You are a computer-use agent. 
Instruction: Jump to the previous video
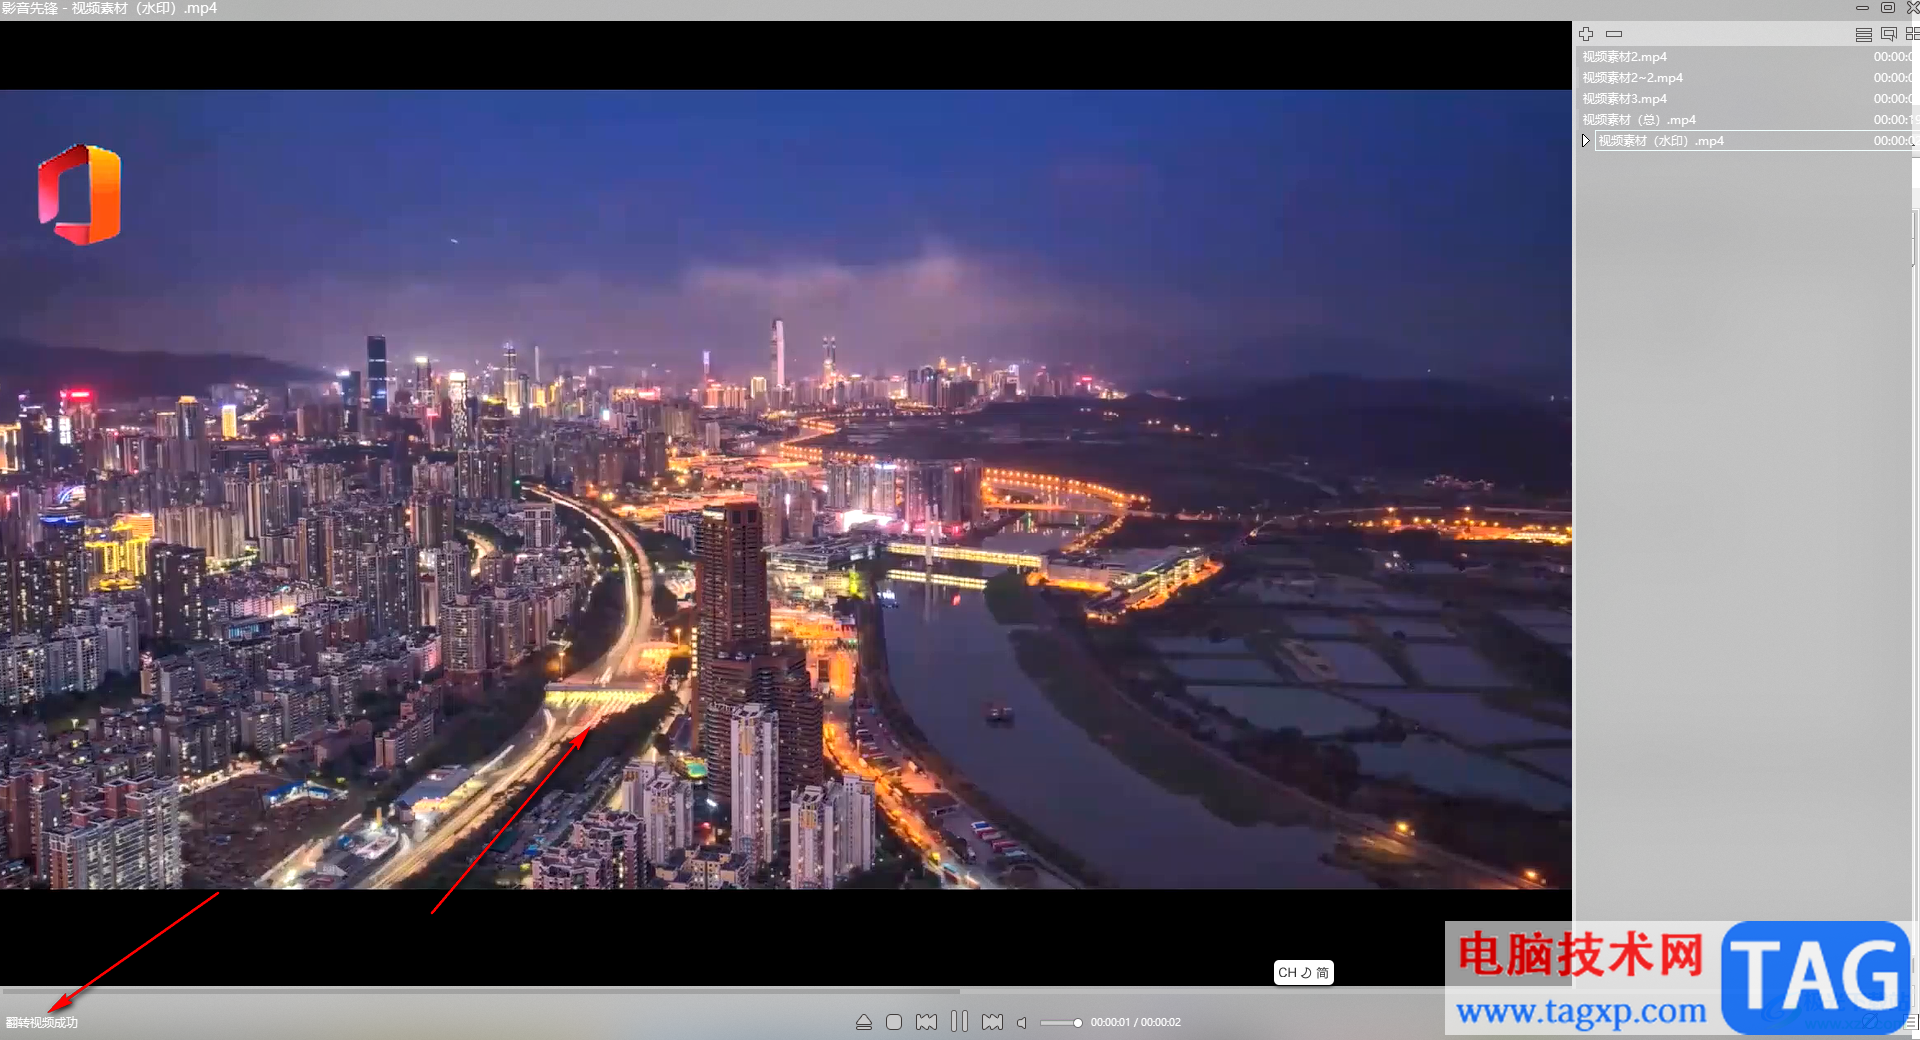tap(927, 1022)
